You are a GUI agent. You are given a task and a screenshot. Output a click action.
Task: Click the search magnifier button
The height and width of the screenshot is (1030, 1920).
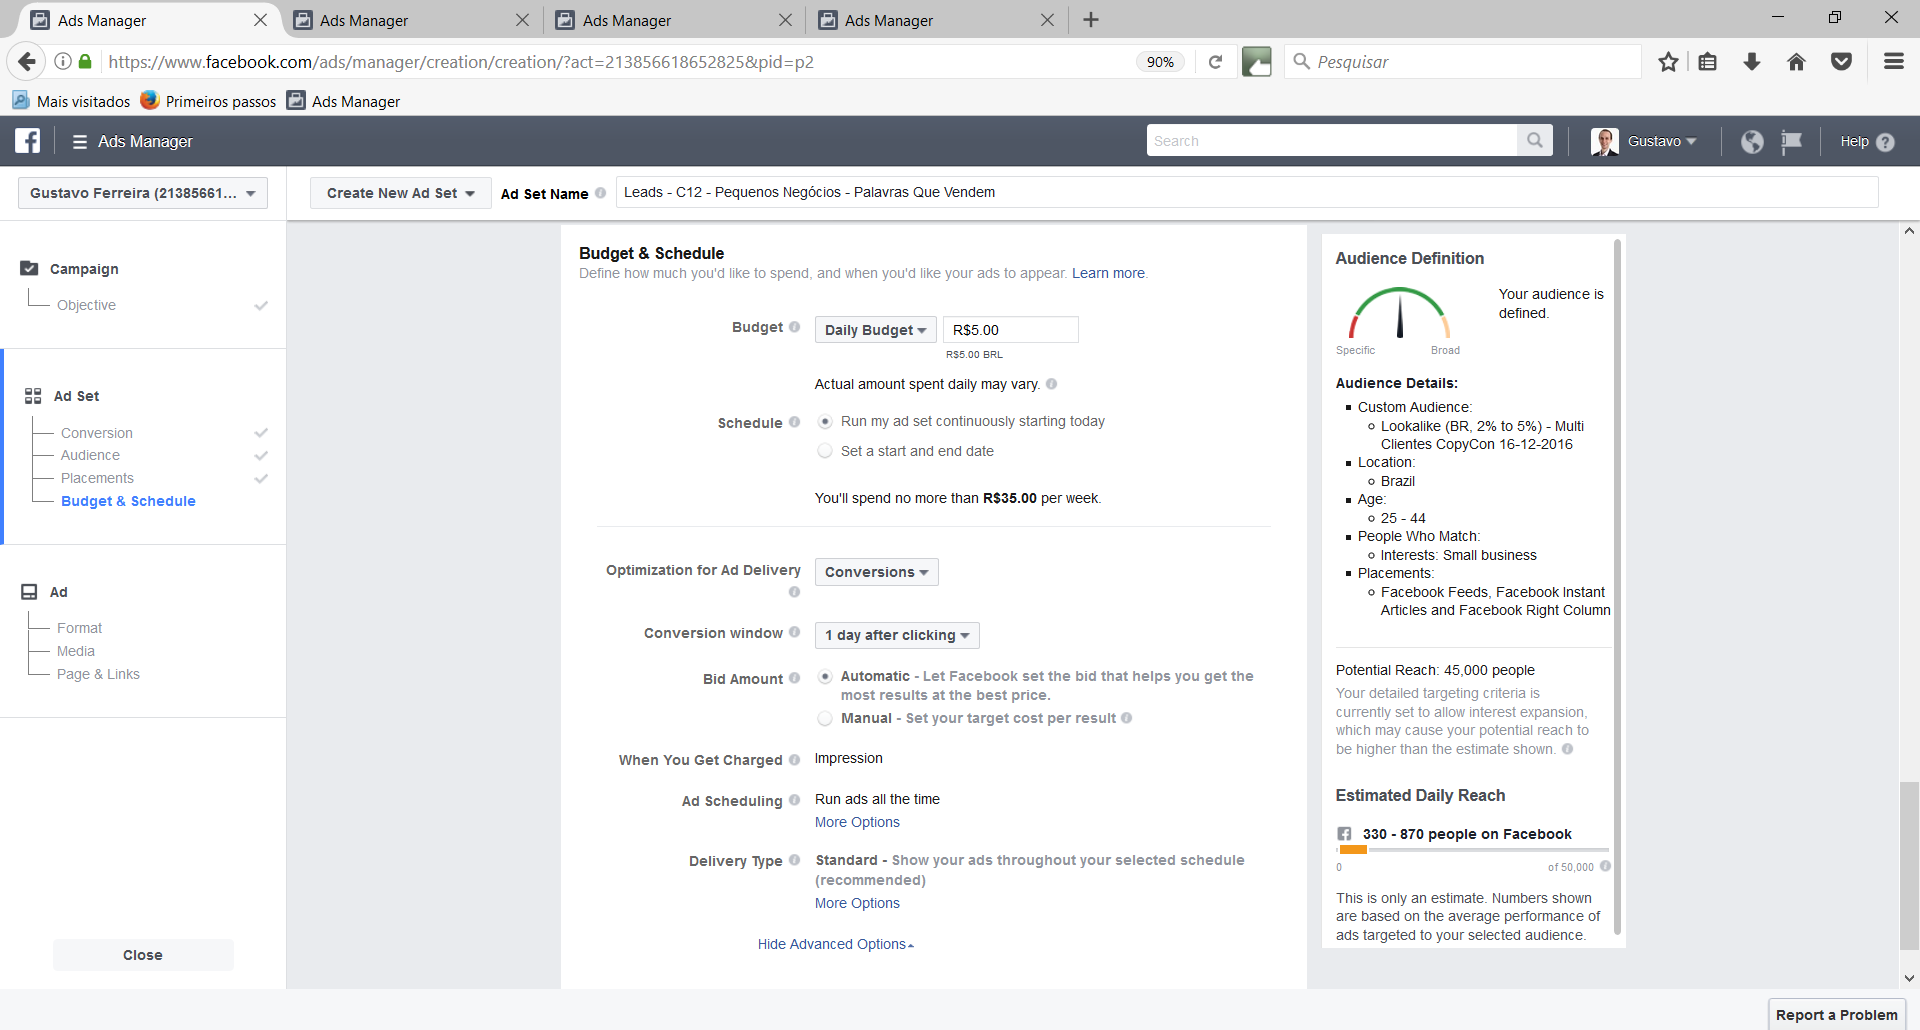[x=1534, y=141]
